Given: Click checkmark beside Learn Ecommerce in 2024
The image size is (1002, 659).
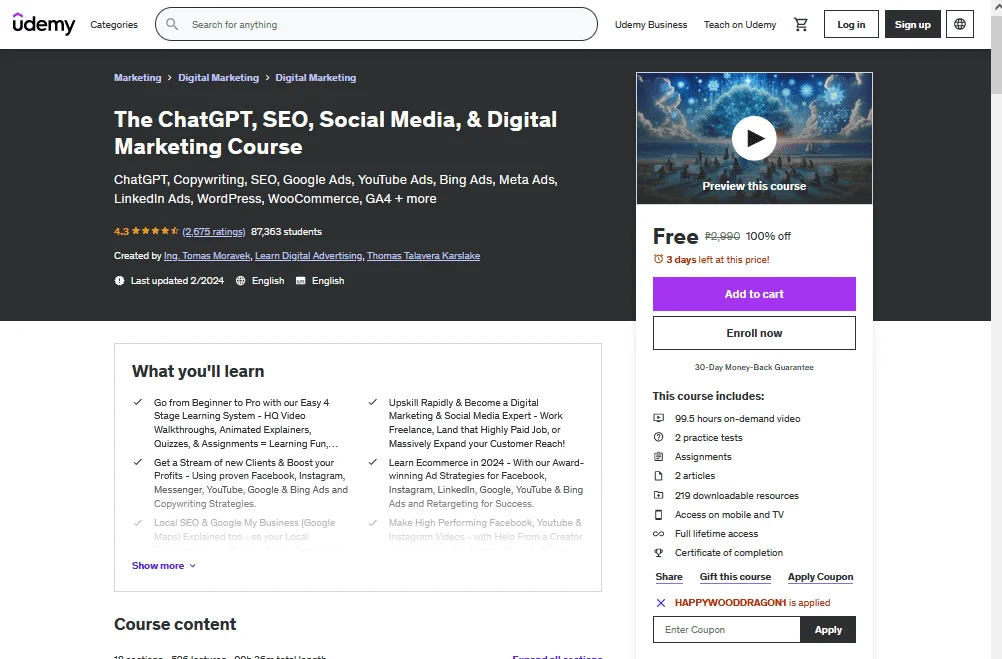Looking at the screenshot, I should click(373, 462).
